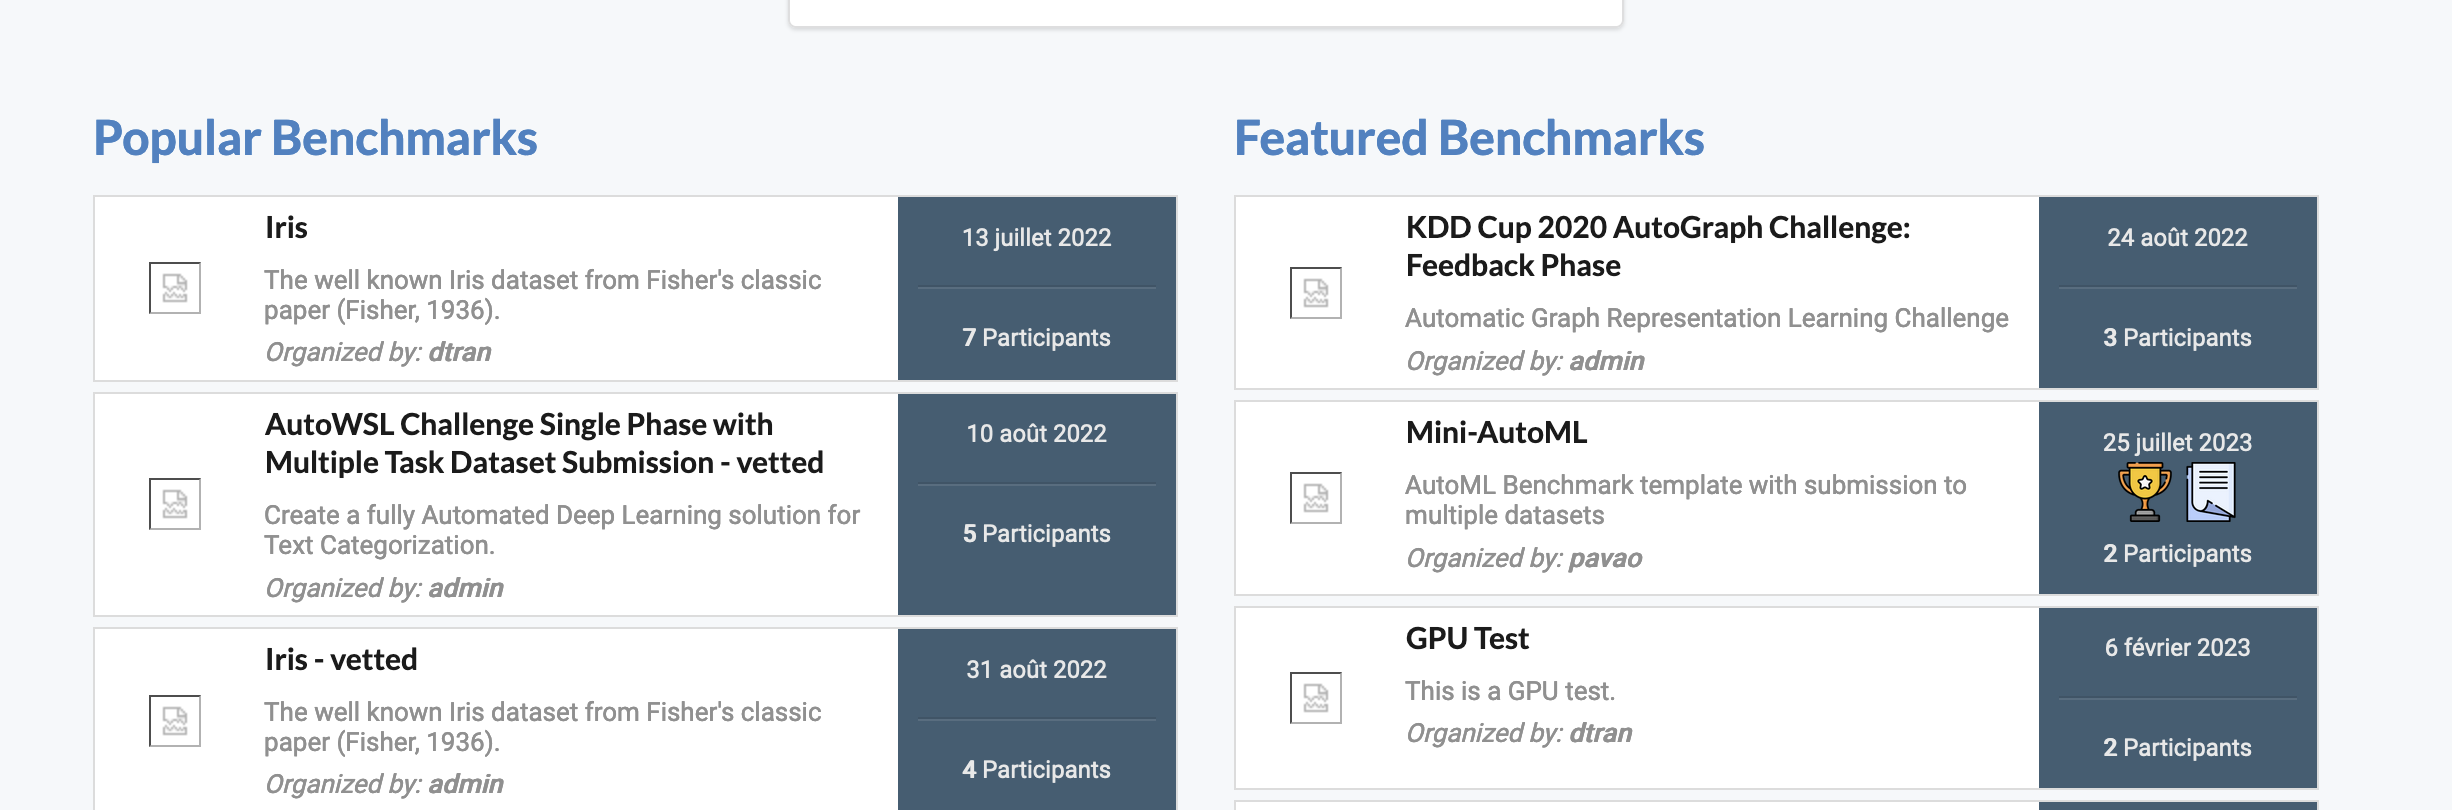Screen dimensions: 2452x810
Task: Open the Mini-AutoML benchmark title
Action: click(x=1496, y=433)
